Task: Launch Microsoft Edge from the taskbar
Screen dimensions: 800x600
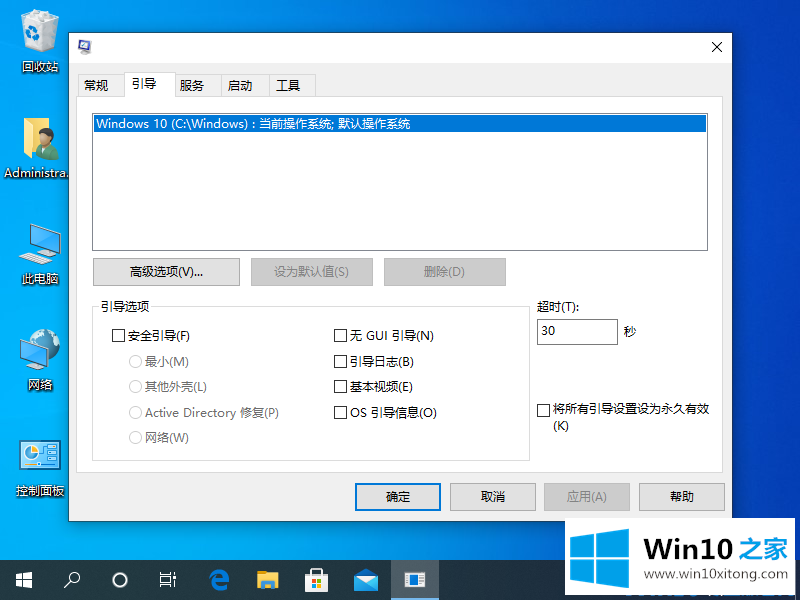Action: tap(219, 579)
